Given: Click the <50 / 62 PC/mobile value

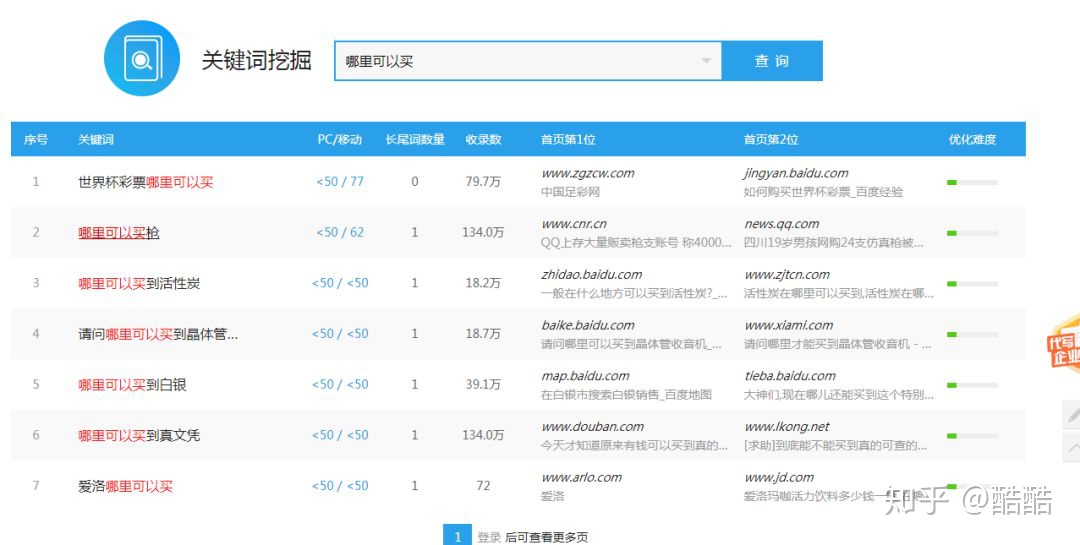Looking at the screenshot, I should [340, 232].
